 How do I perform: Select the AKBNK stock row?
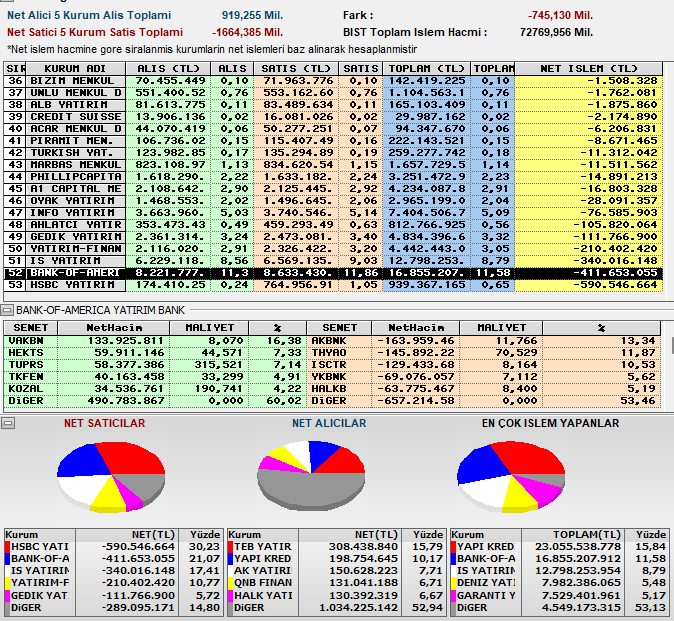[484, 341]
